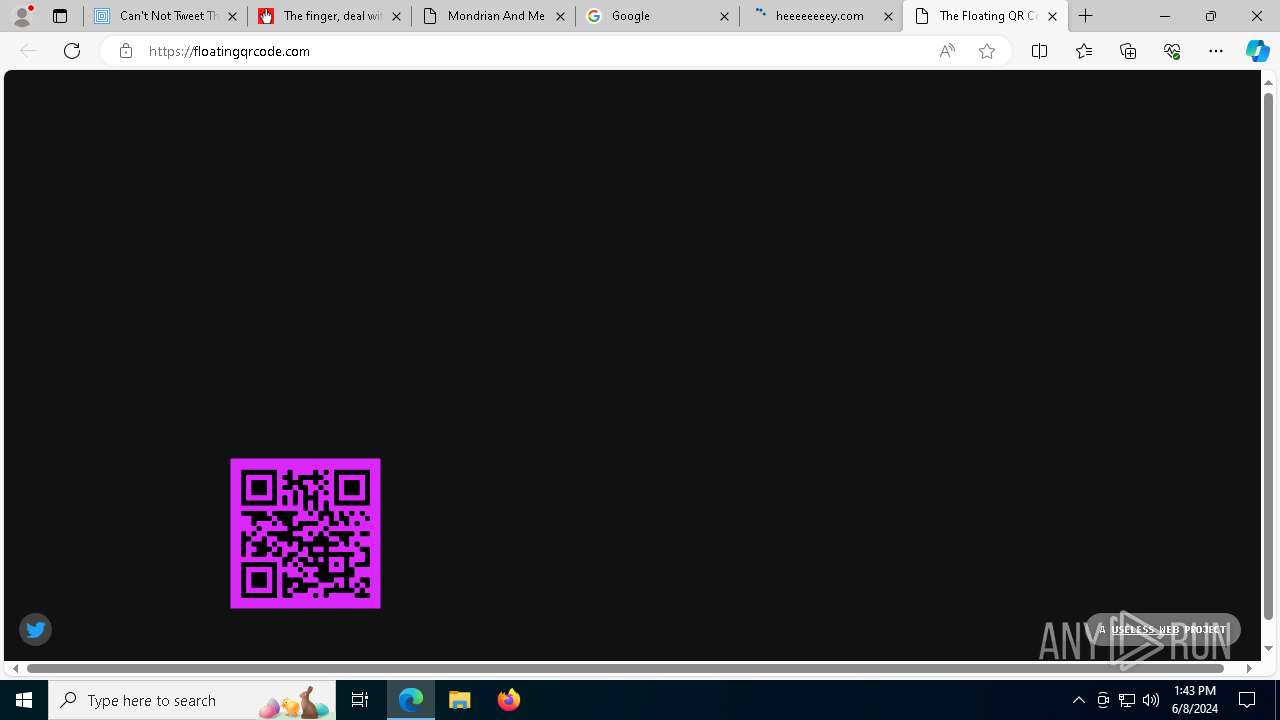Click the floating magenta QR code
1280x720 pixels.
[x=305, y=533]
